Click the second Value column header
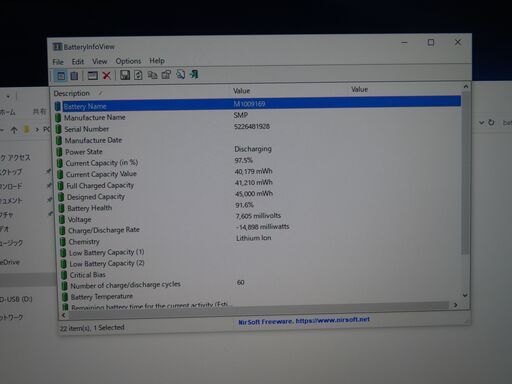This screenshot has width=512, height=384. pos(359,89)
